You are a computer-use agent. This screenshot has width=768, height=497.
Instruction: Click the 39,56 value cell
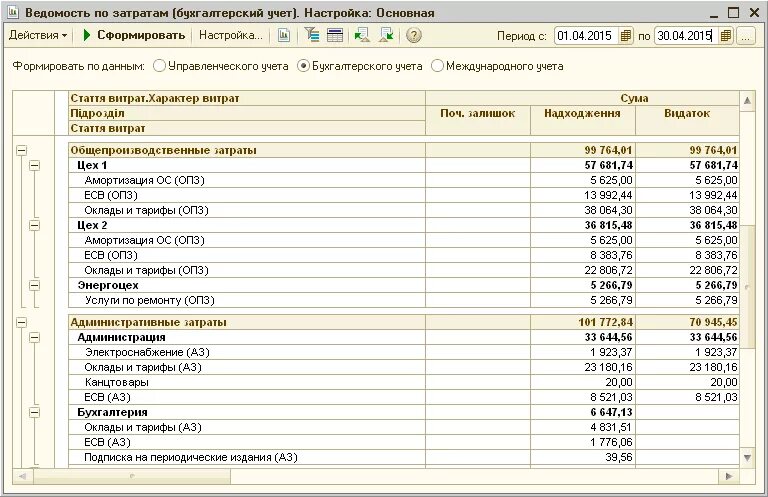click(x=582, y=457)
